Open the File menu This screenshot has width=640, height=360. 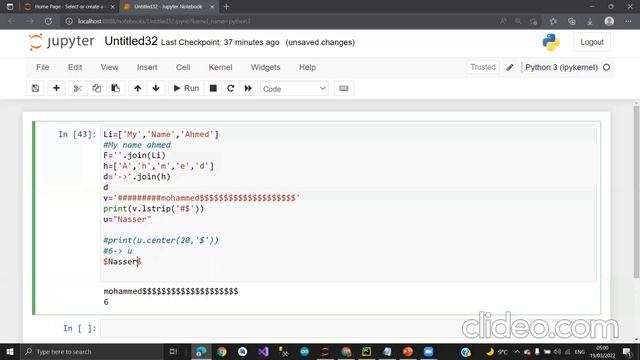point(42,67)
